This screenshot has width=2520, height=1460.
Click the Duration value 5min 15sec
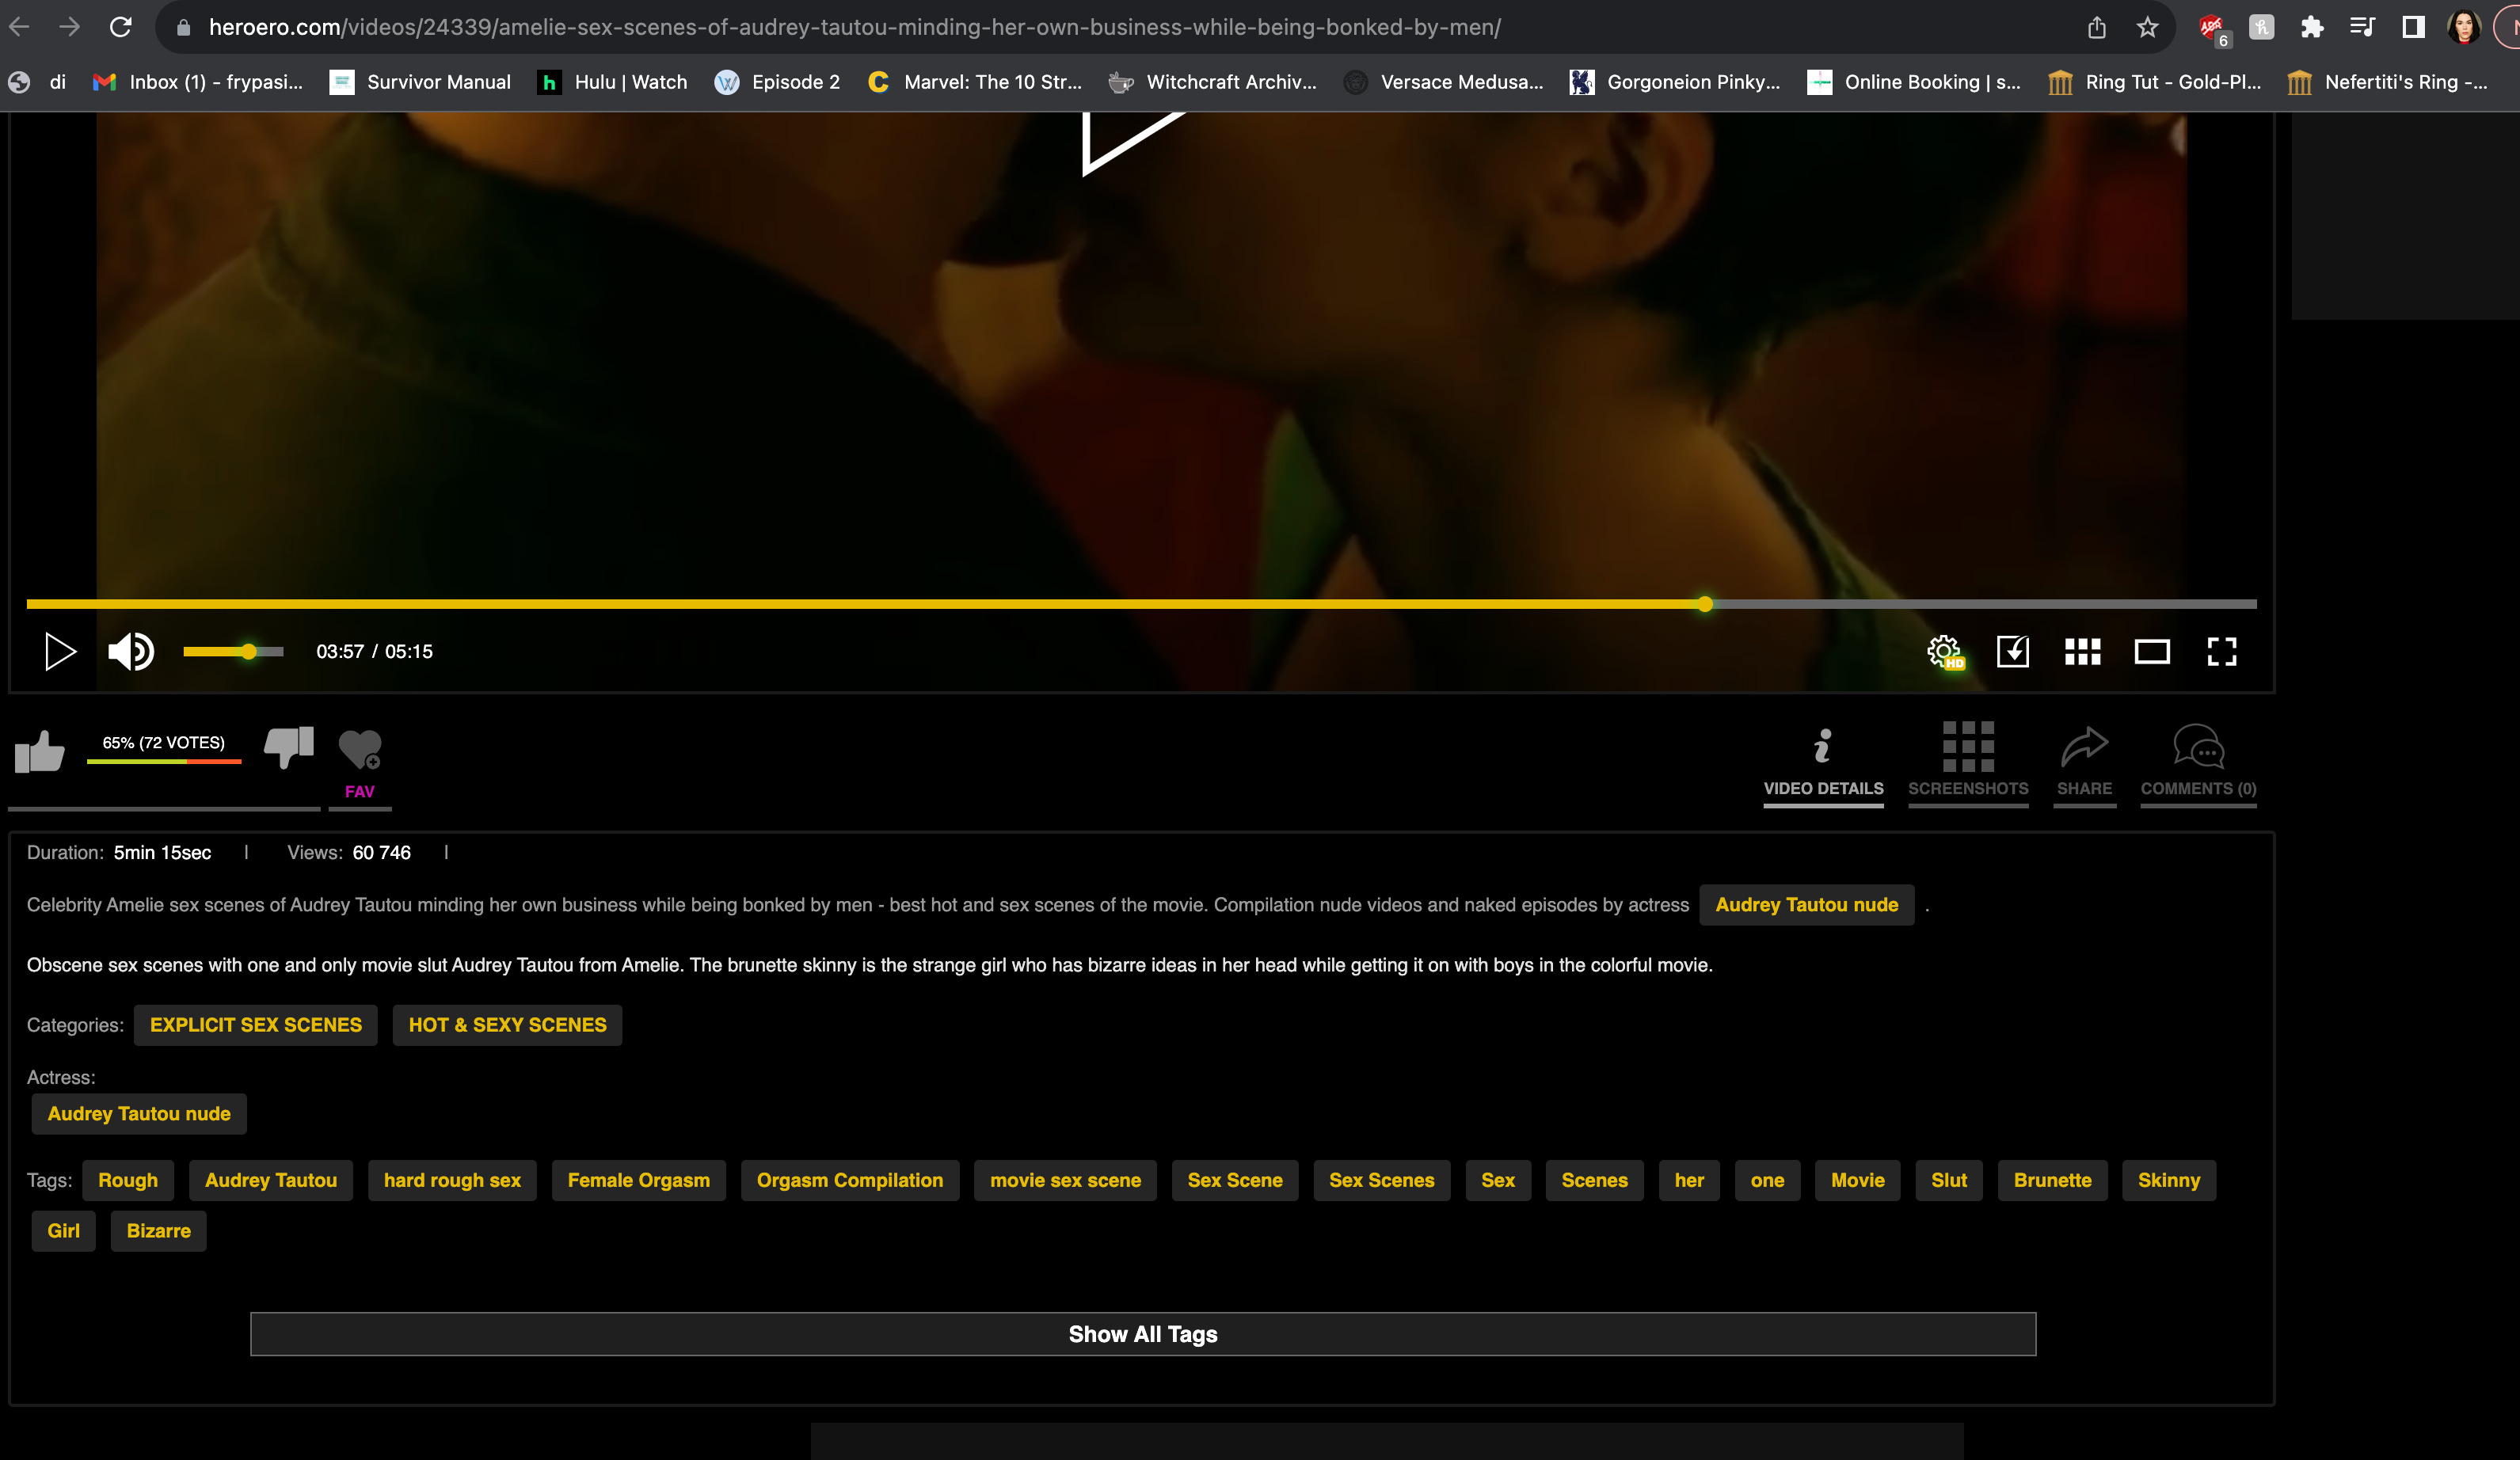(162, 853)
